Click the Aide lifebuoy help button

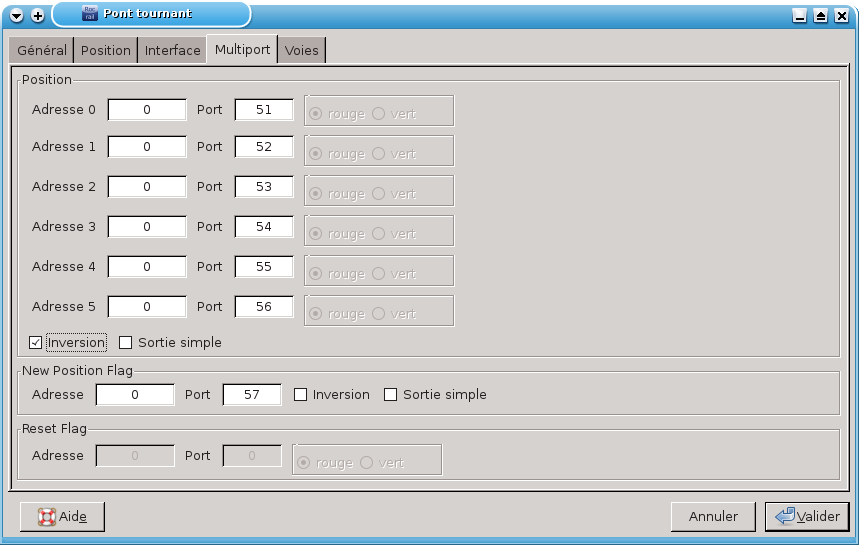pyautogui.click(x=62, y=516)
